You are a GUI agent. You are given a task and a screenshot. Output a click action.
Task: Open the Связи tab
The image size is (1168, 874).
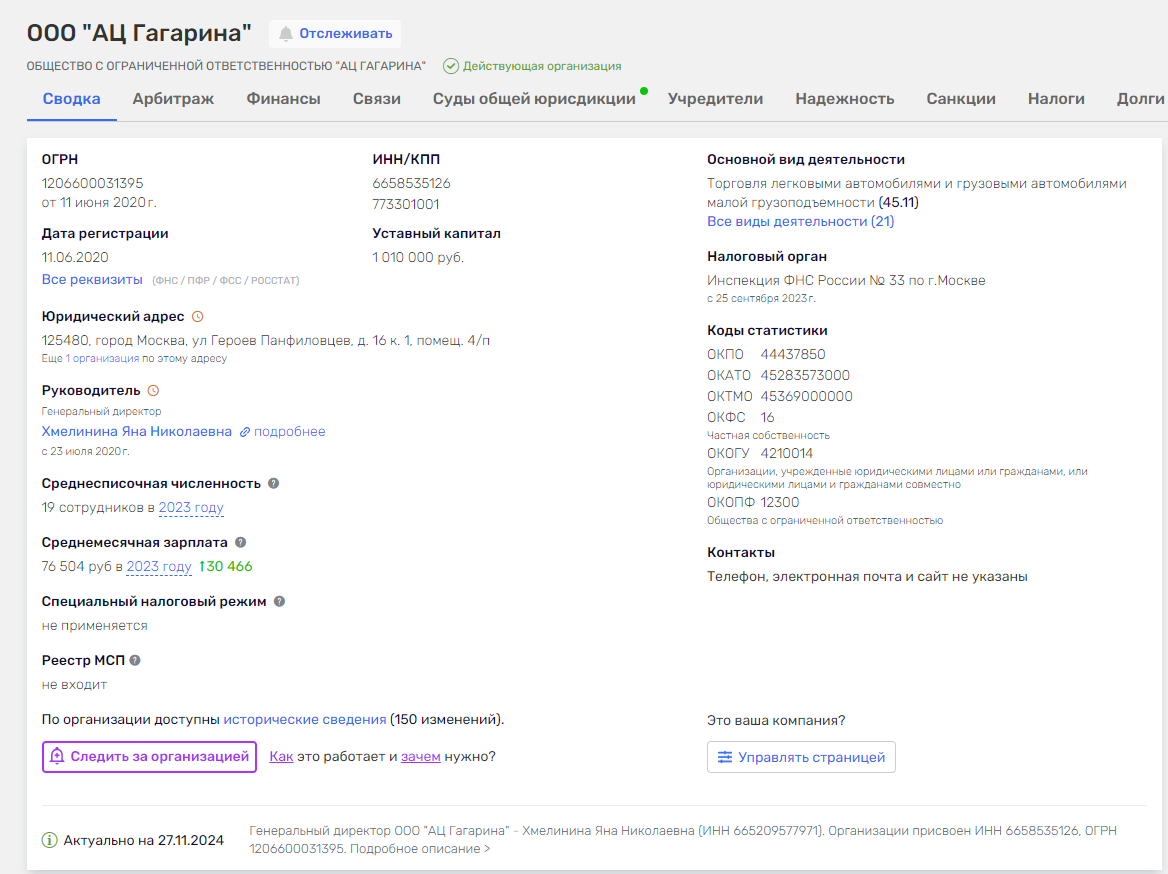click(376, 98)
